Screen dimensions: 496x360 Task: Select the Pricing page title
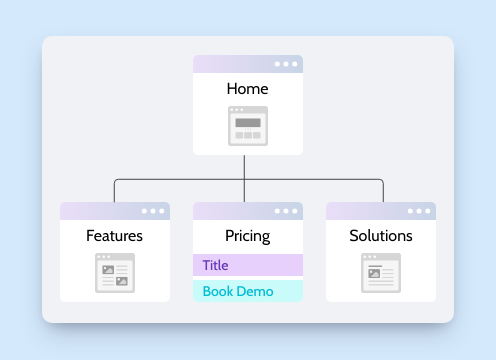tap(248, 237)
